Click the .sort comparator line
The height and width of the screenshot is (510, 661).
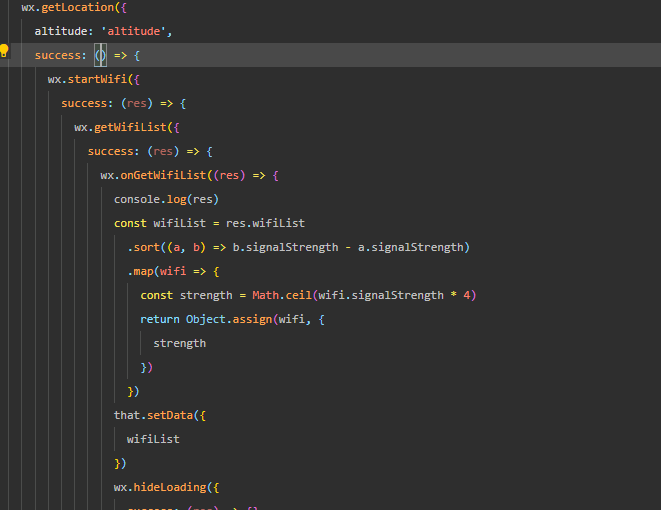point(298,247)
